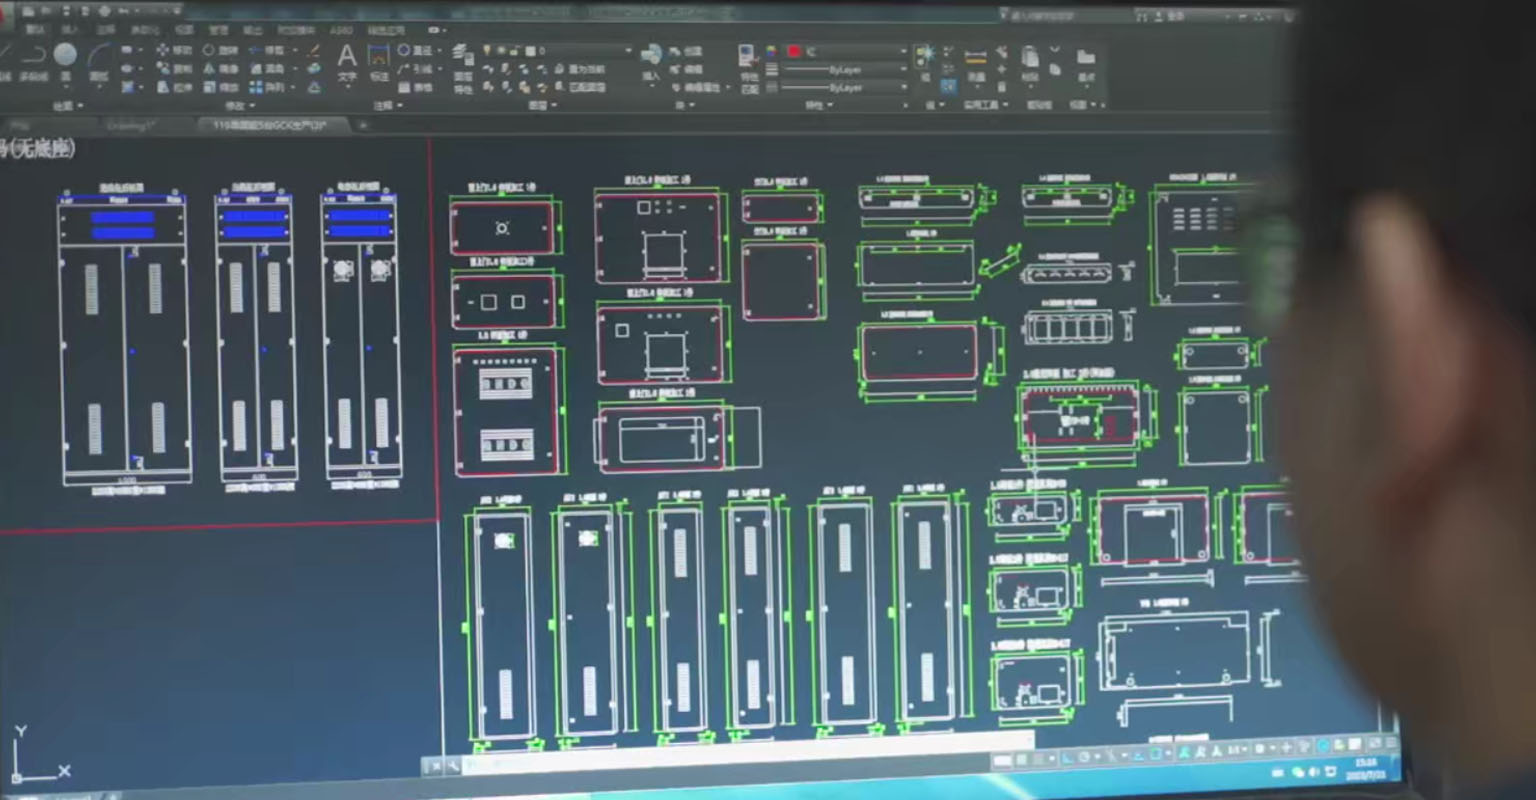Switch to the Drawing1* file tab
Image resolution: width=1536 pixels, height=800 pixels.
133,125
